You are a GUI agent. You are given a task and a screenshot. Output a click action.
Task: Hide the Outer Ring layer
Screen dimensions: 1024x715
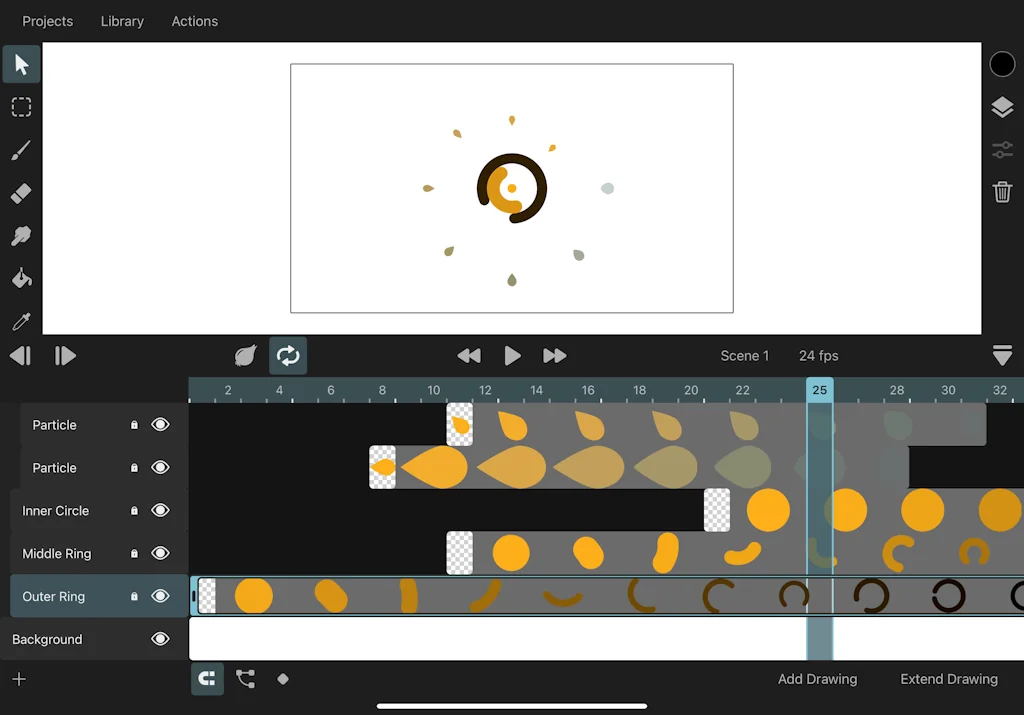point(160,596)
